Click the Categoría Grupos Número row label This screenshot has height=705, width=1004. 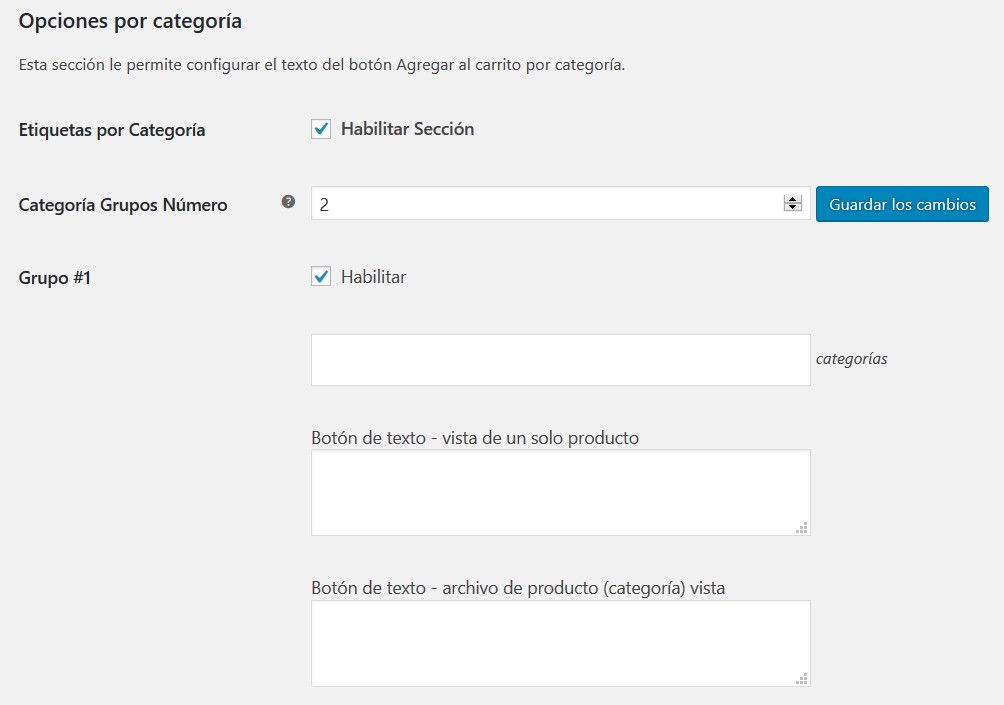tap(123, 205)
